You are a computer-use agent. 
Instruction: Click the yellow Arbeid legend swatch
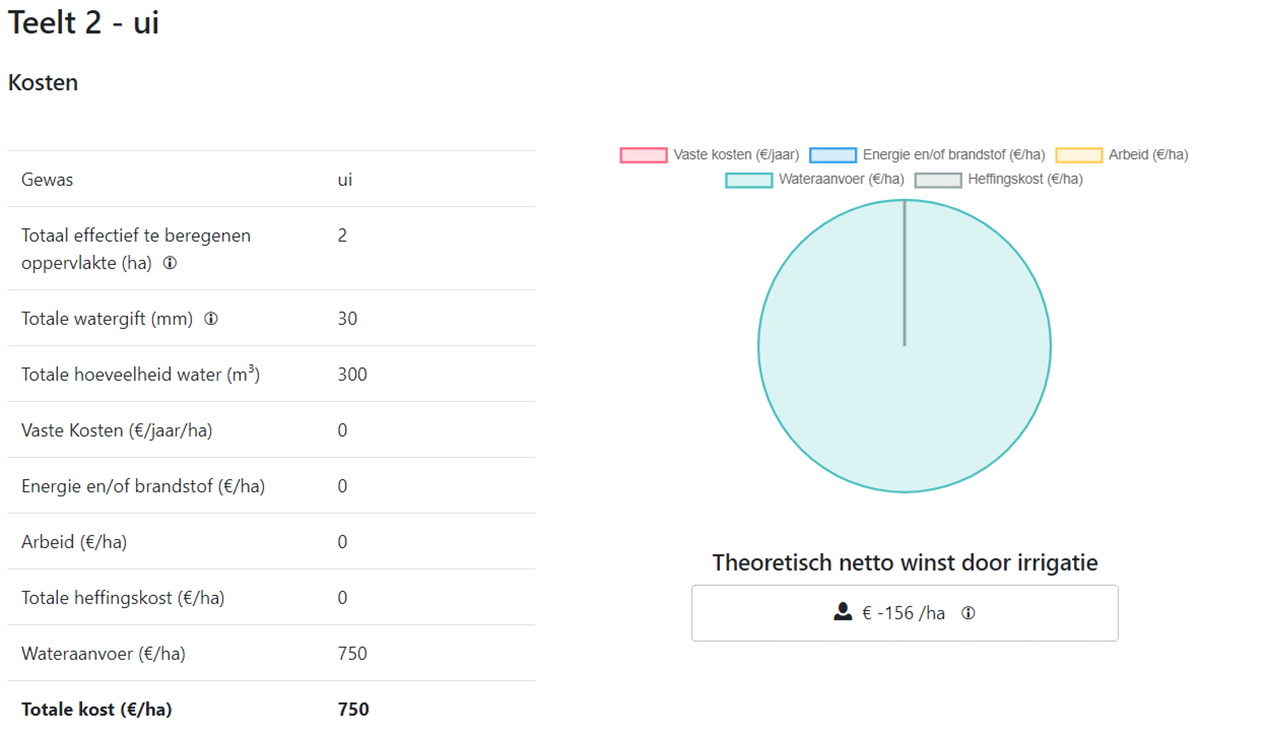[1078, 155]
